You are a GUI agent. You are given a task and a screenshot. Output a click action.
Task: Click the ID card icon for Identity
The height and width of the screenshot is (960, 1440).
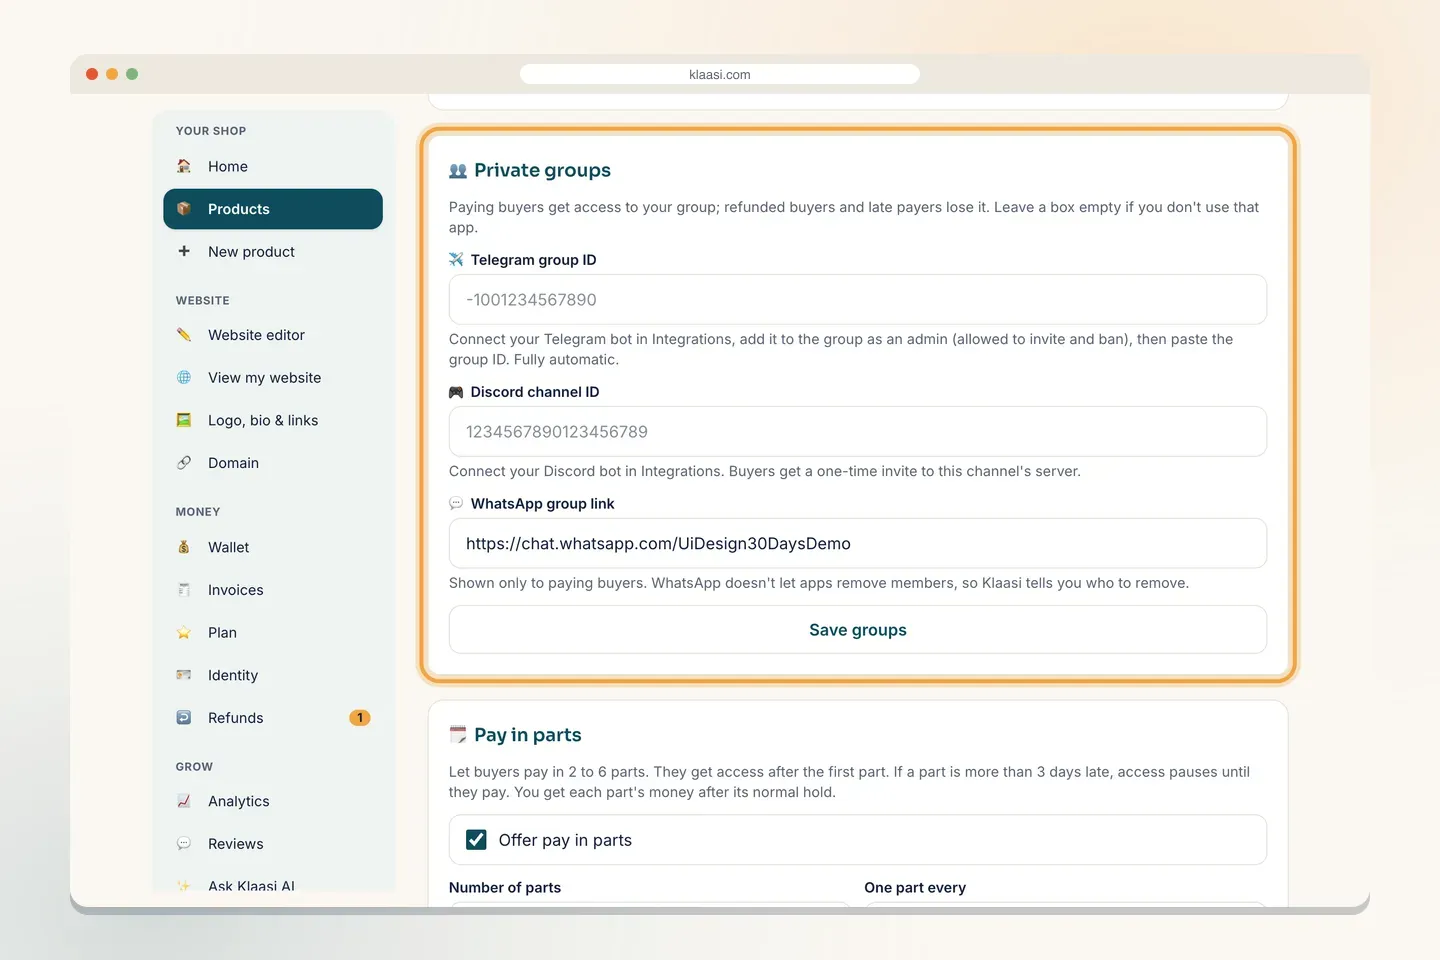[x=184, y=675]
